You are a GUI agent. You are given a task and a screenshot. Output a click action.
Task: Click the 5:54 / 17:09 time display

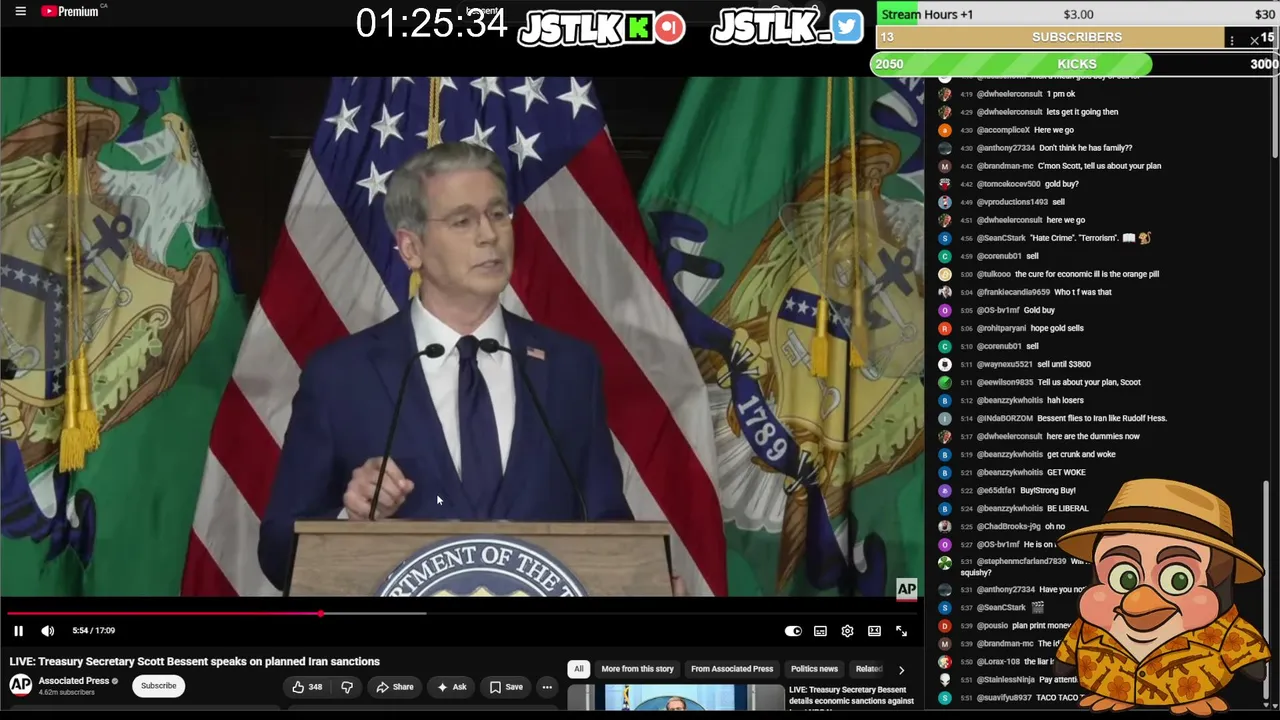(x=93, y=631)
